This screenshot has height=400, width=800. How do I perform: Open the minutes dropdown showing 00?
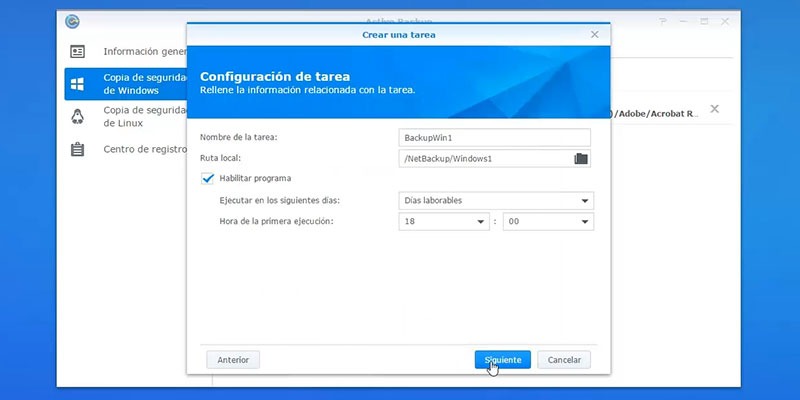tap(548, 221)
